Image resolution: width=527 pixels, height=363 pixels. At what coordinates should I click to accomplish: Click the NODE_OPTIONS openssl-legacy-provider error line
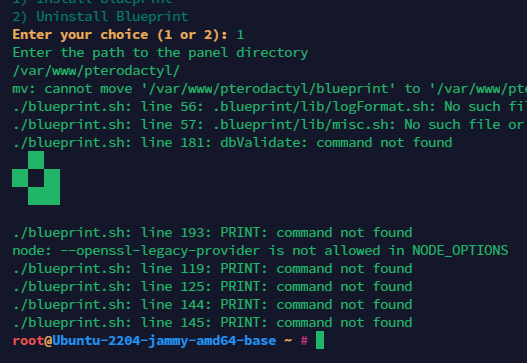[260, 250]
